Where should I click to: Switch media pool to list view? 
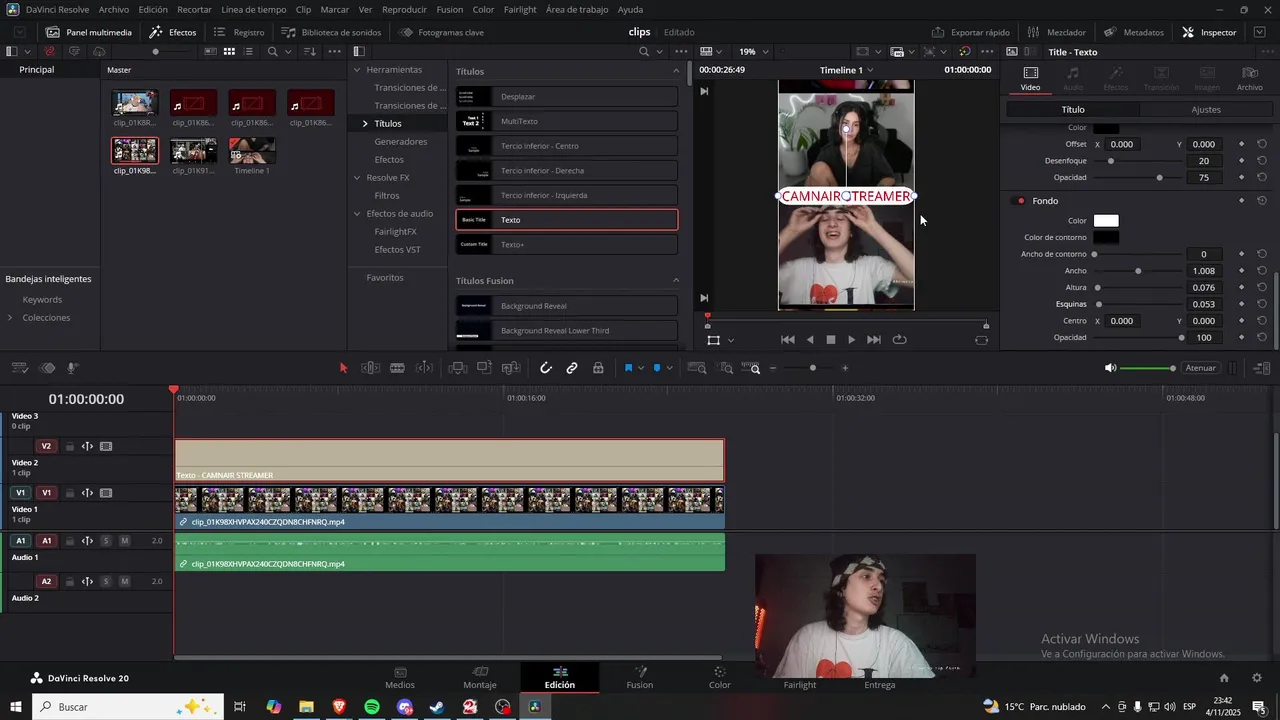coord(248,51)
